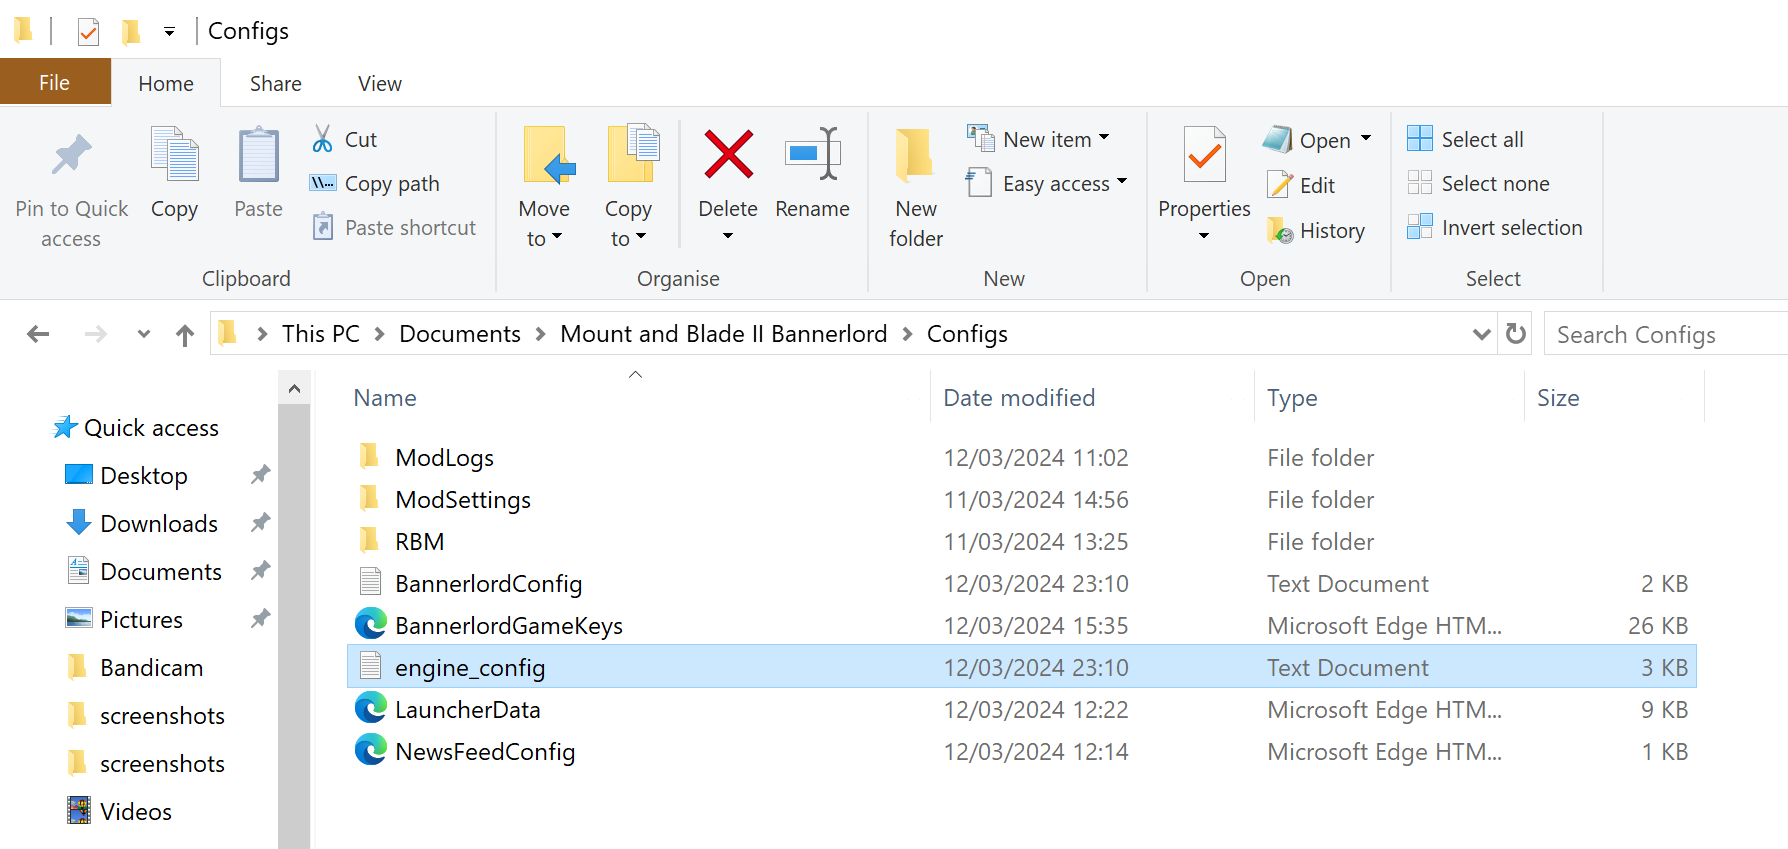Click the Pin to Quick access icon

coord(71,155)
